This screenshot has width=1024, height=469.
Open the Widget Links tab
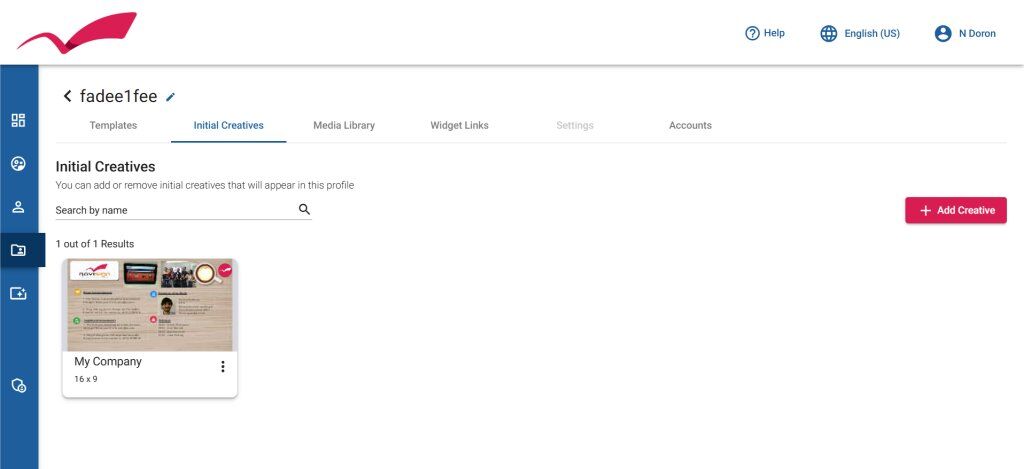tap(459, 125)
